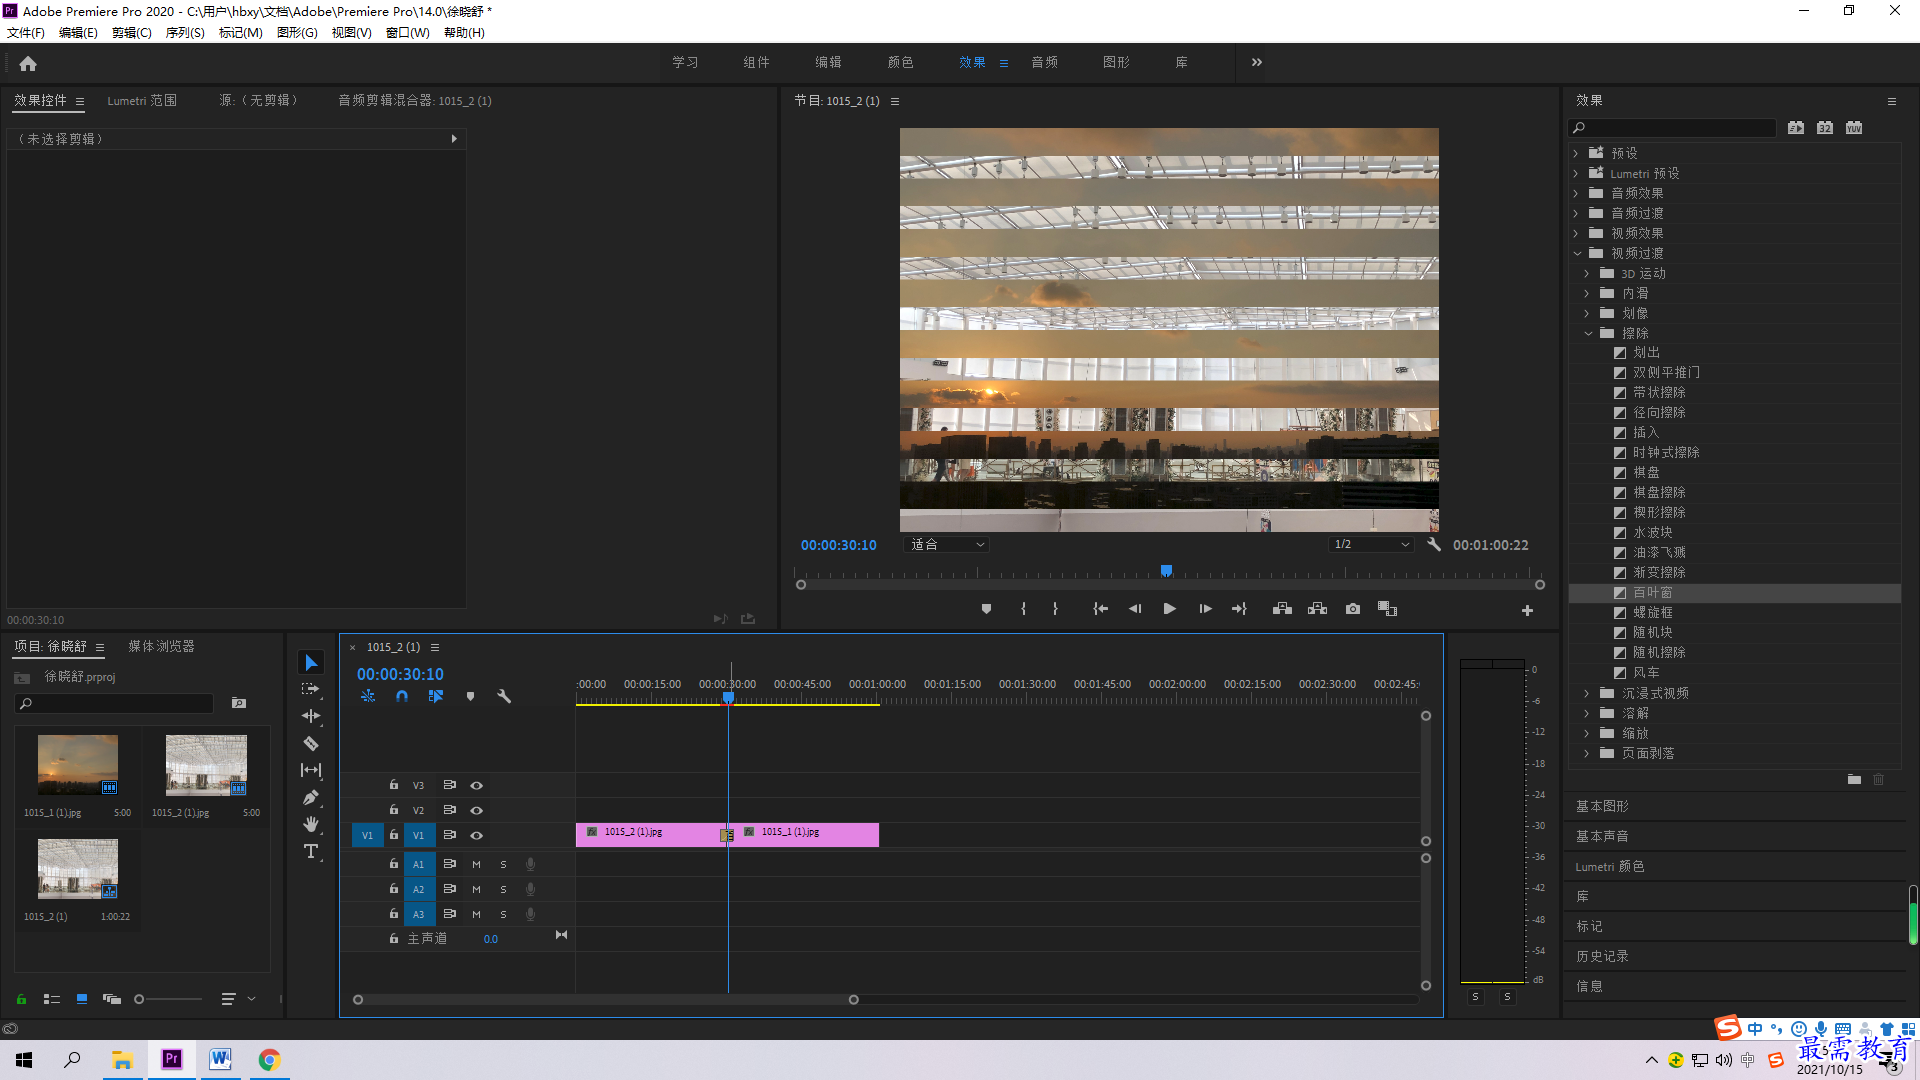Click Mark Out button

[1055, 609]
